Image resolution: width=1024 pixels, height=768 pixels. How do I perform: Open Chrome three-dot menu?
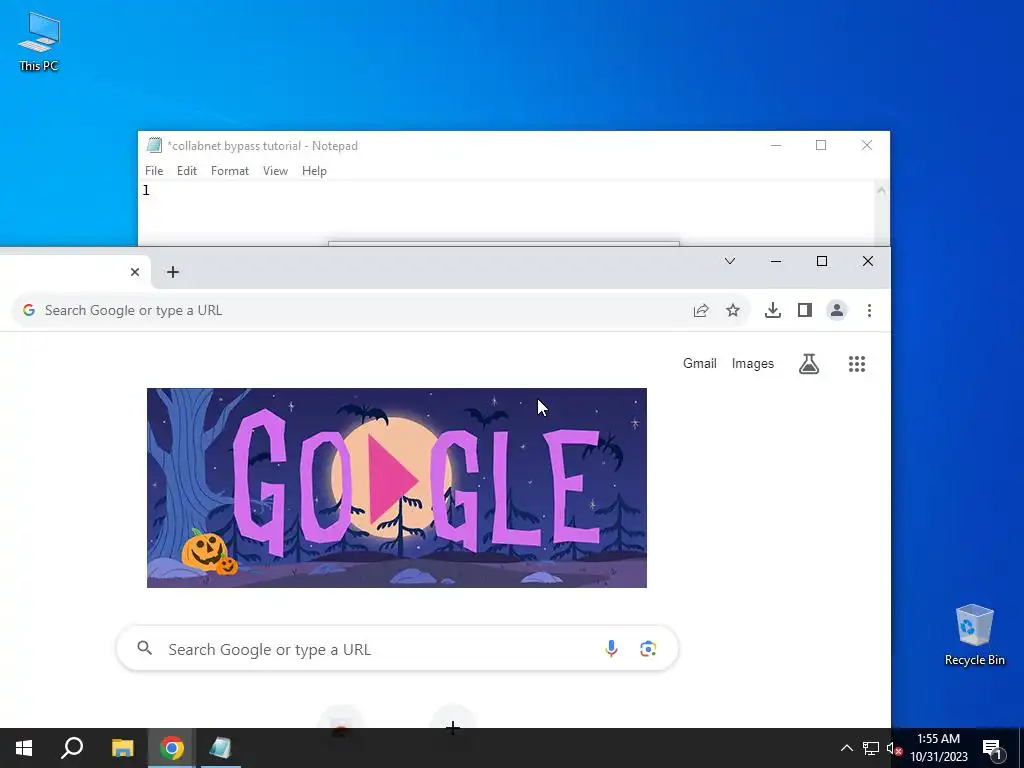pos(869,310)
